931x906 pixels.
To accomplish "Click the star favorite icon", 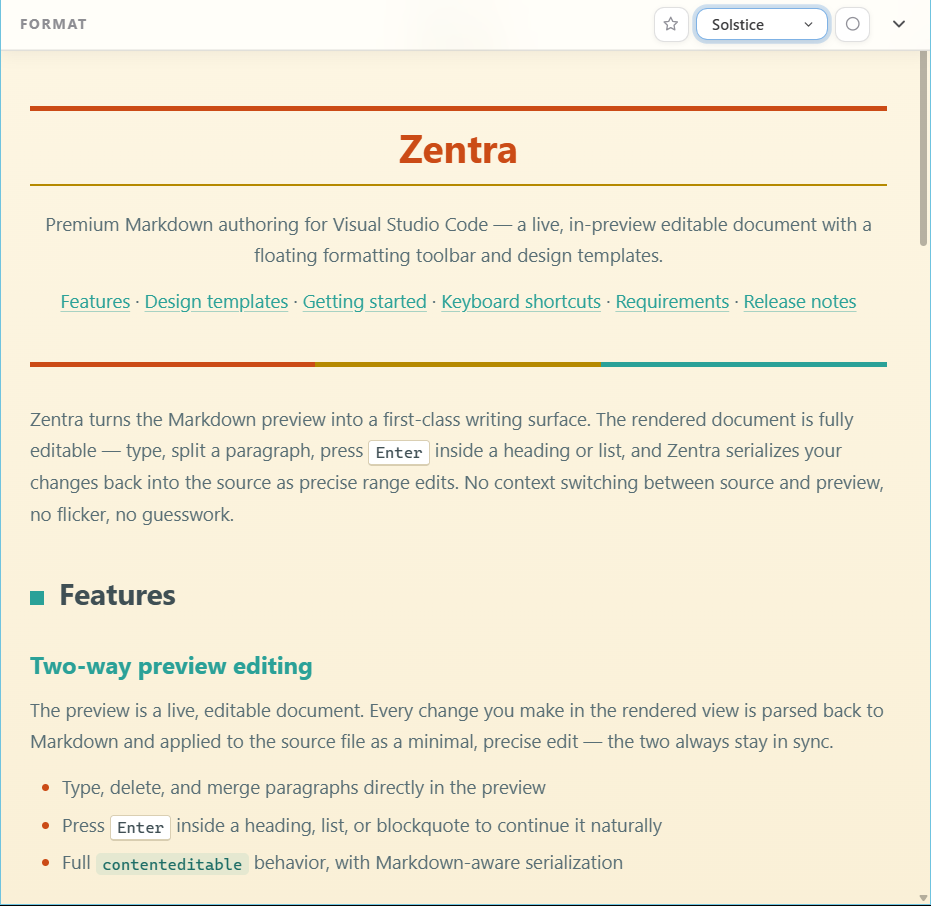I will point(671,24).
